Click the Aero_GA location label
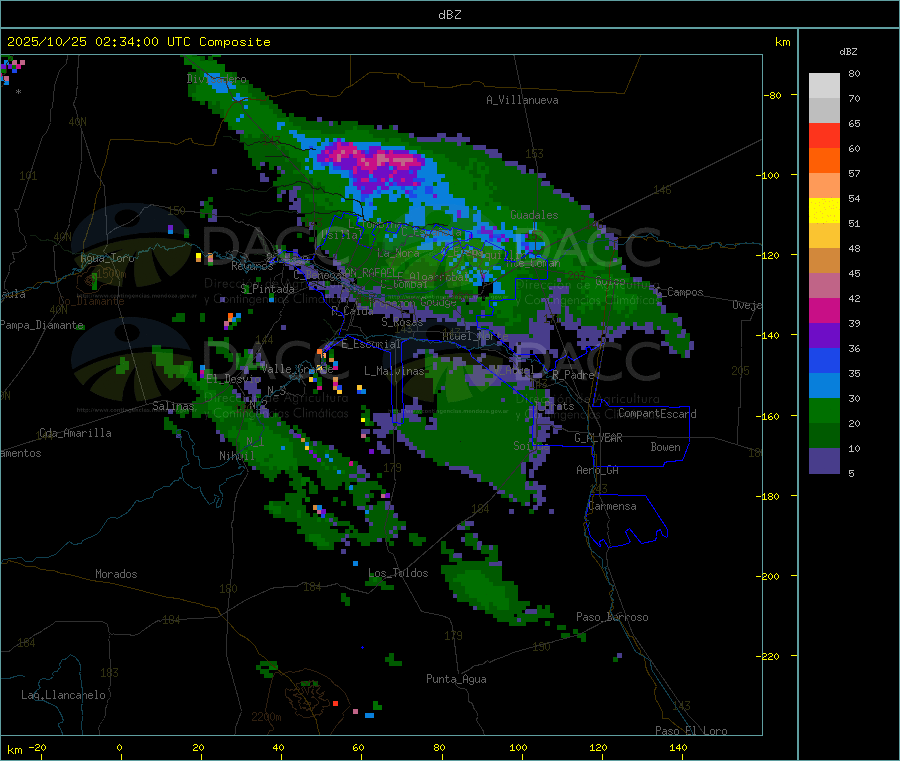This screenshot has height=761, width=900. [x=597, y=470]
